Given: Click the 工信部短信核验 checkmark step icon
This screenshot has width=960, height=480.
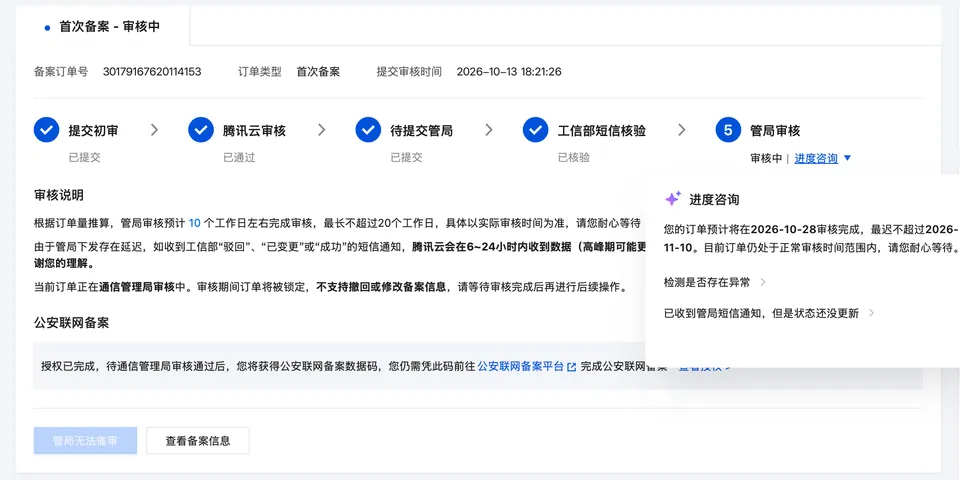Looking at the screenshot, I should tap(535, 130).
